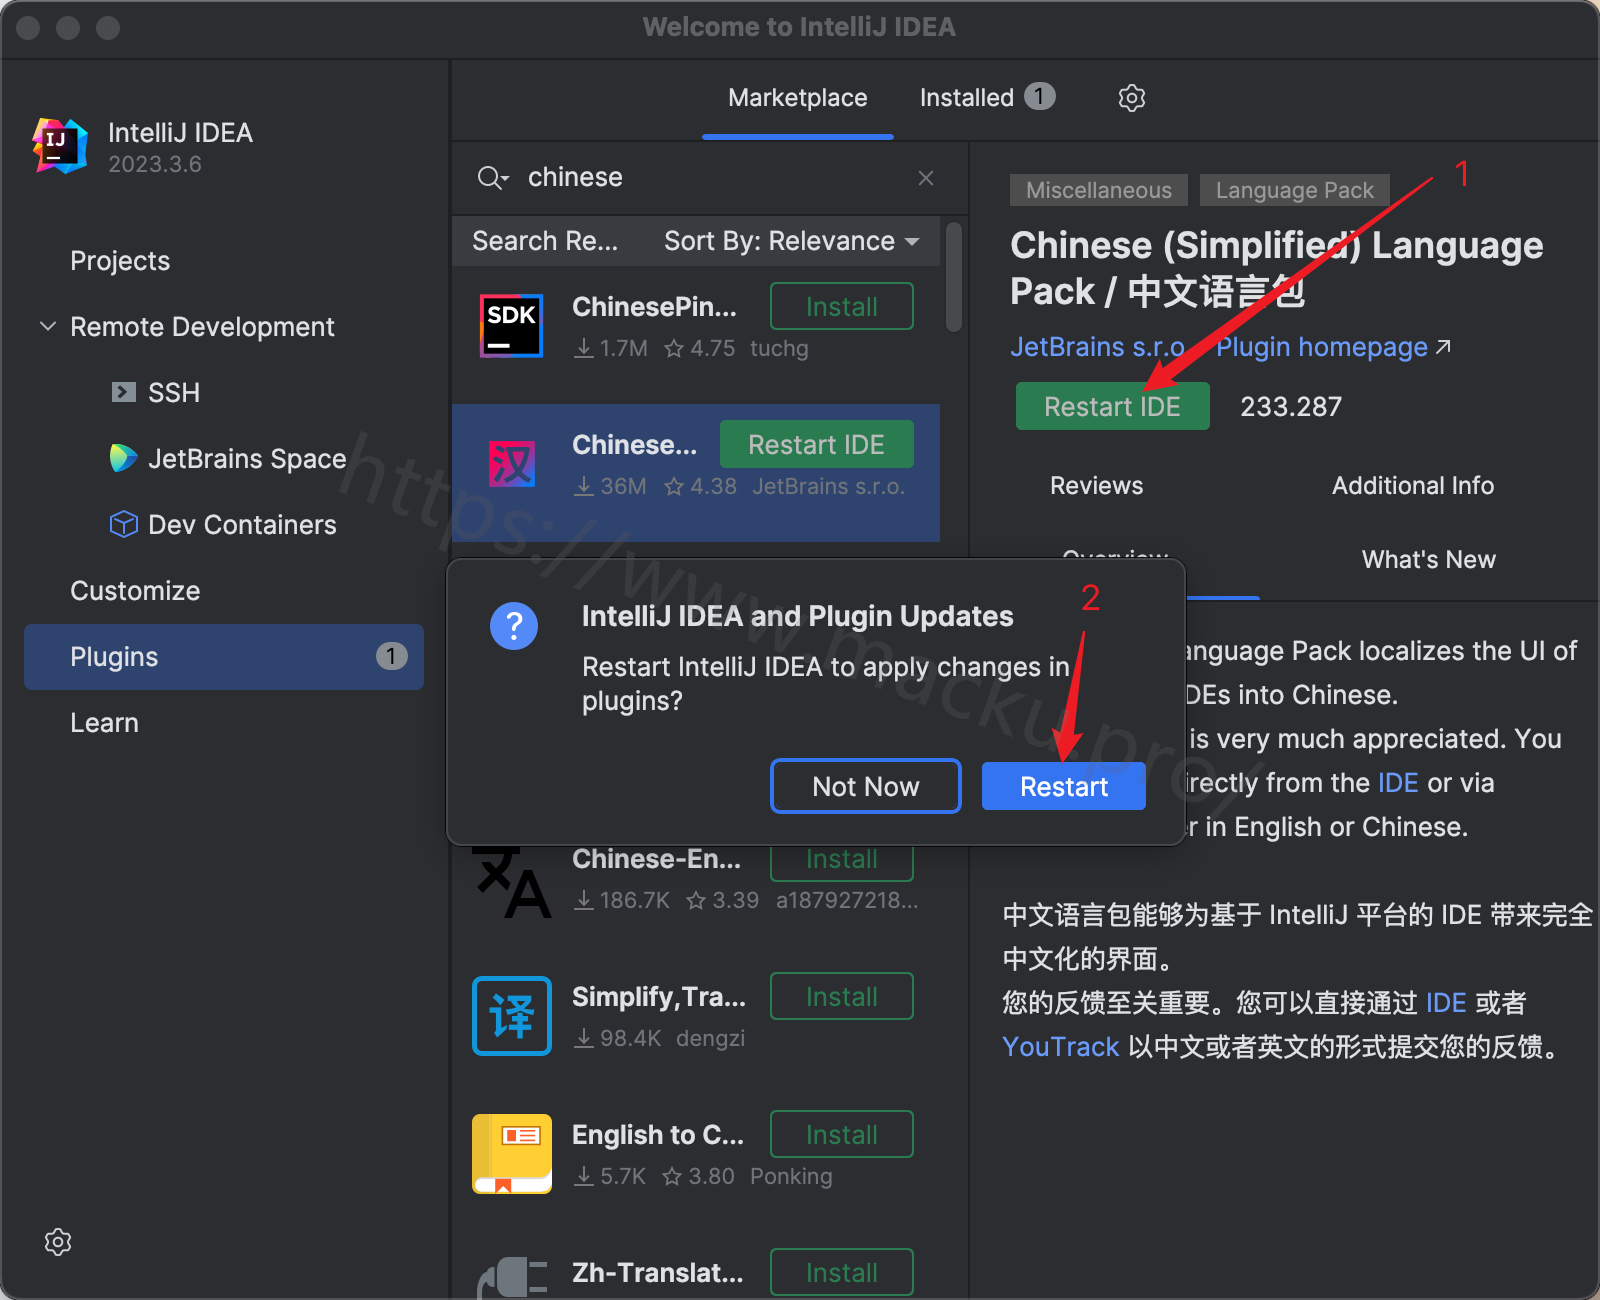Collapse the Remote Development tree
The height and width of the screenshot is (1300, 1600).
47,326
